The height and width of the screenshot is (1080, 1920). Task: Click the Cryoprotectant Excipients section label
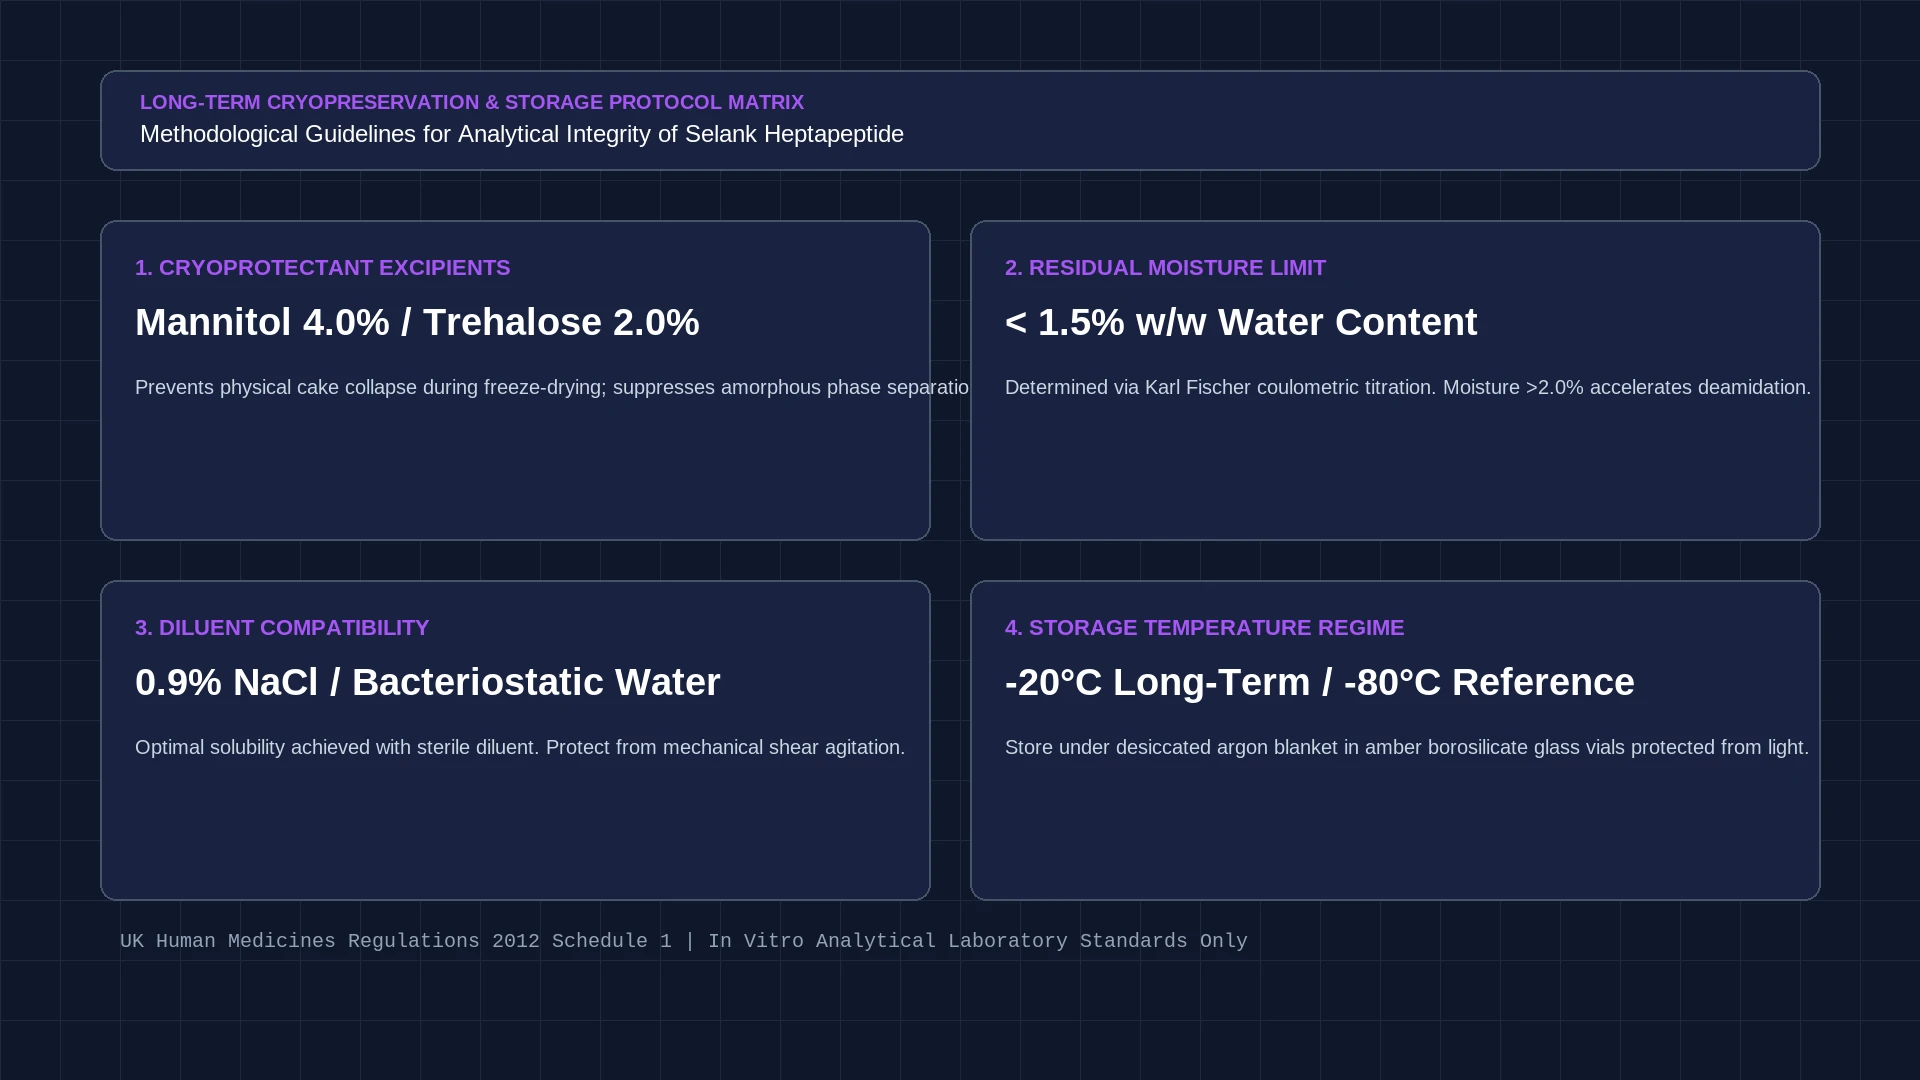click(x=323, y=268)
